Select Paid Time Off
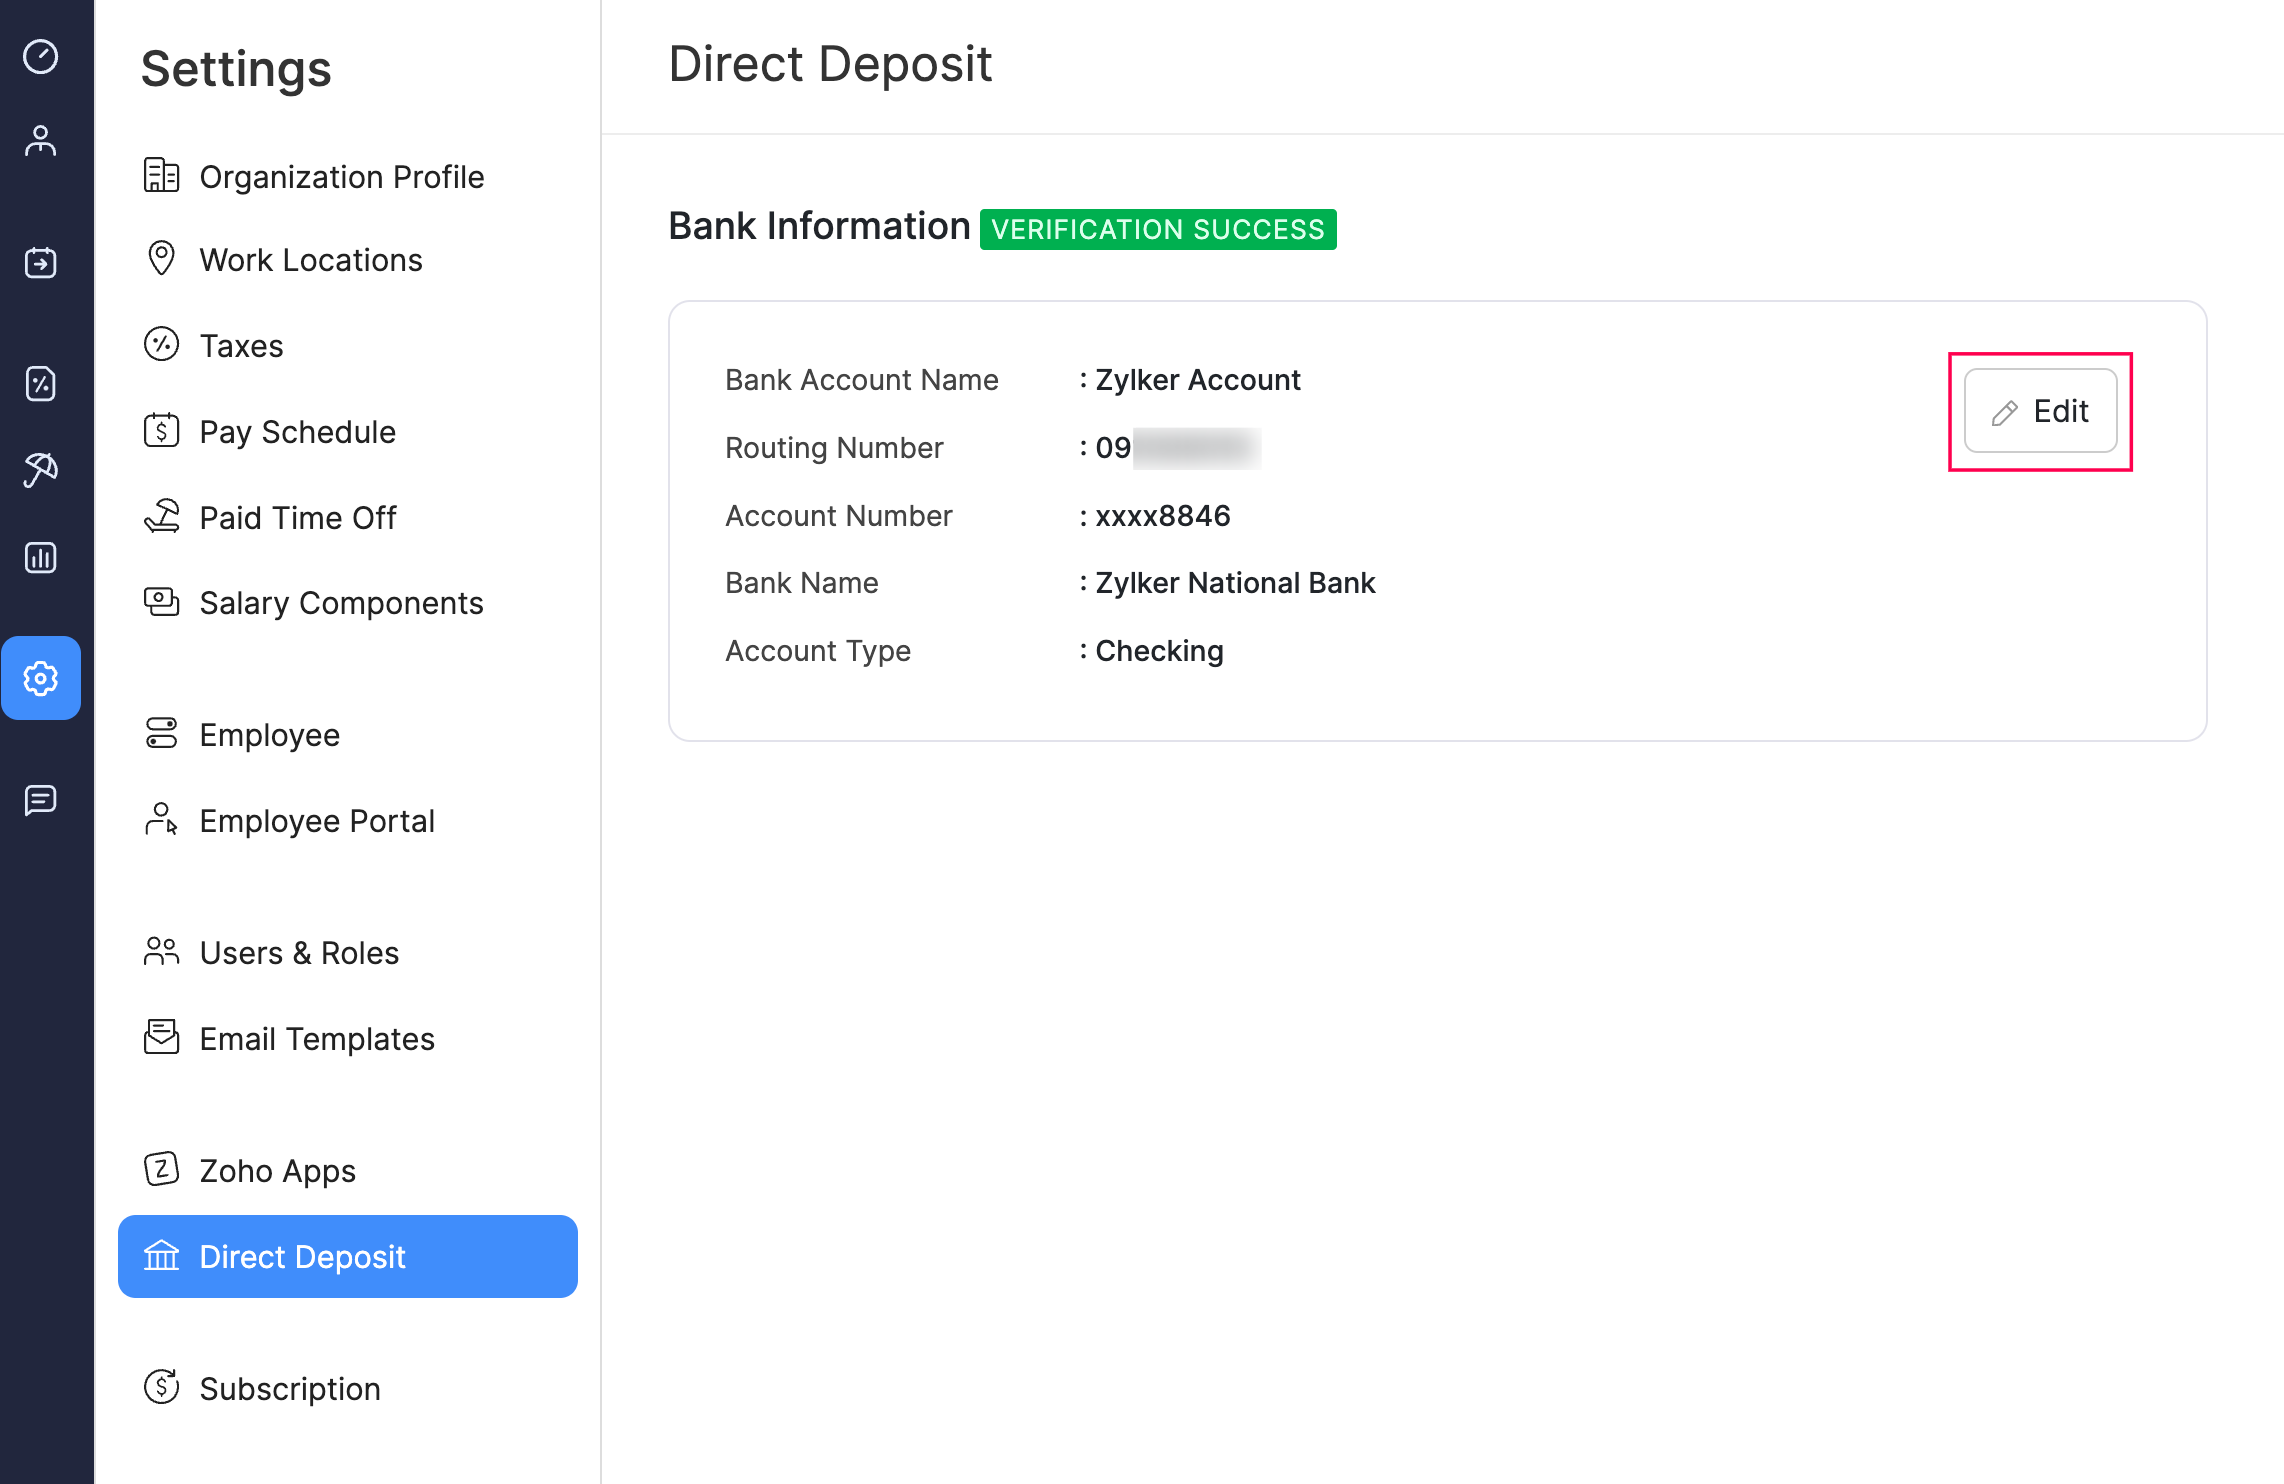Viewport: 2284px width, 1484px height. (x=296, y=517)
